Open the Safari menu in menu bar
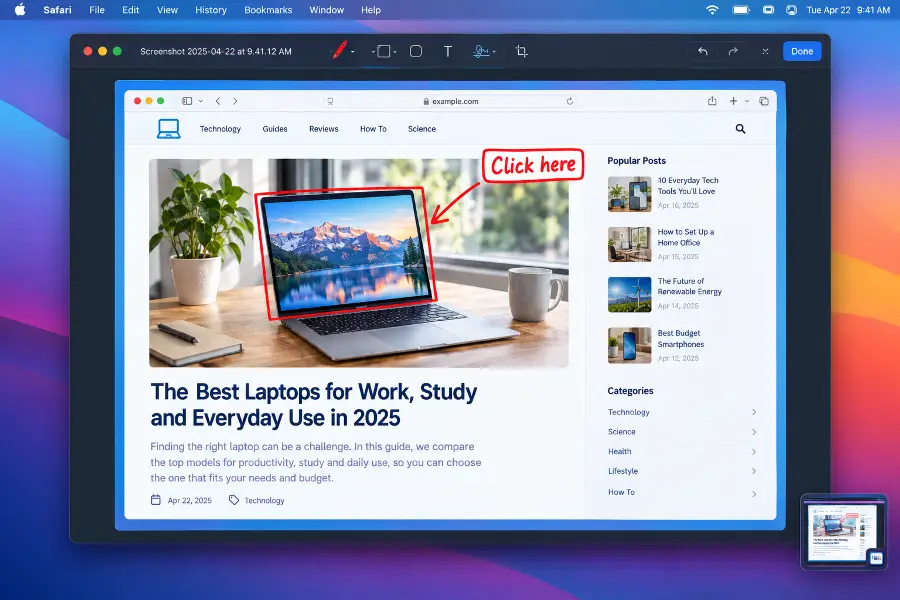 coord(57,10)
